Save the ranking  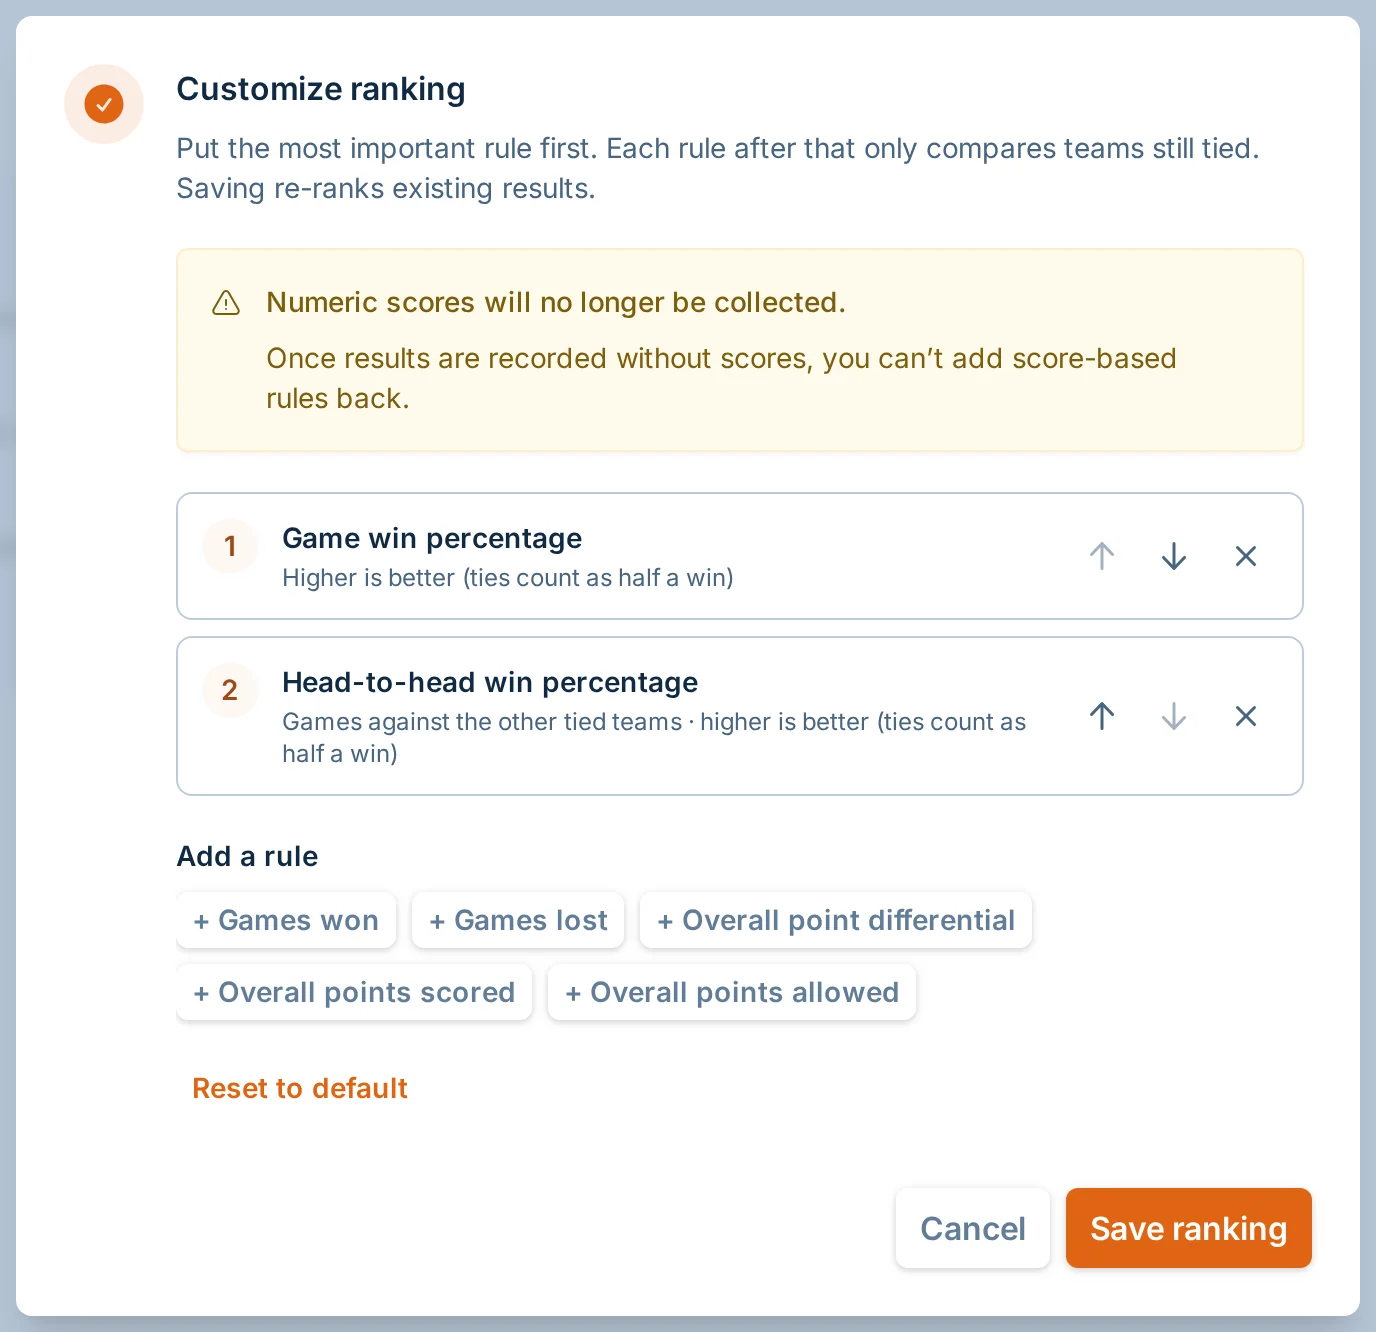(x=1189, y=1228)
